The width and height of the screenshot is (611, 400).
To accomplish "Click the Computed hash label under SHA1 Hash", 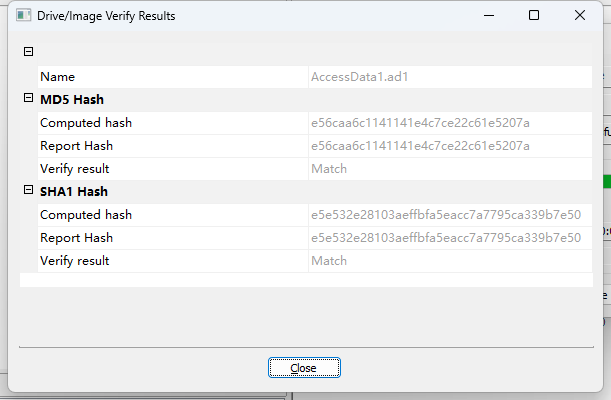I will click(86, 215).
